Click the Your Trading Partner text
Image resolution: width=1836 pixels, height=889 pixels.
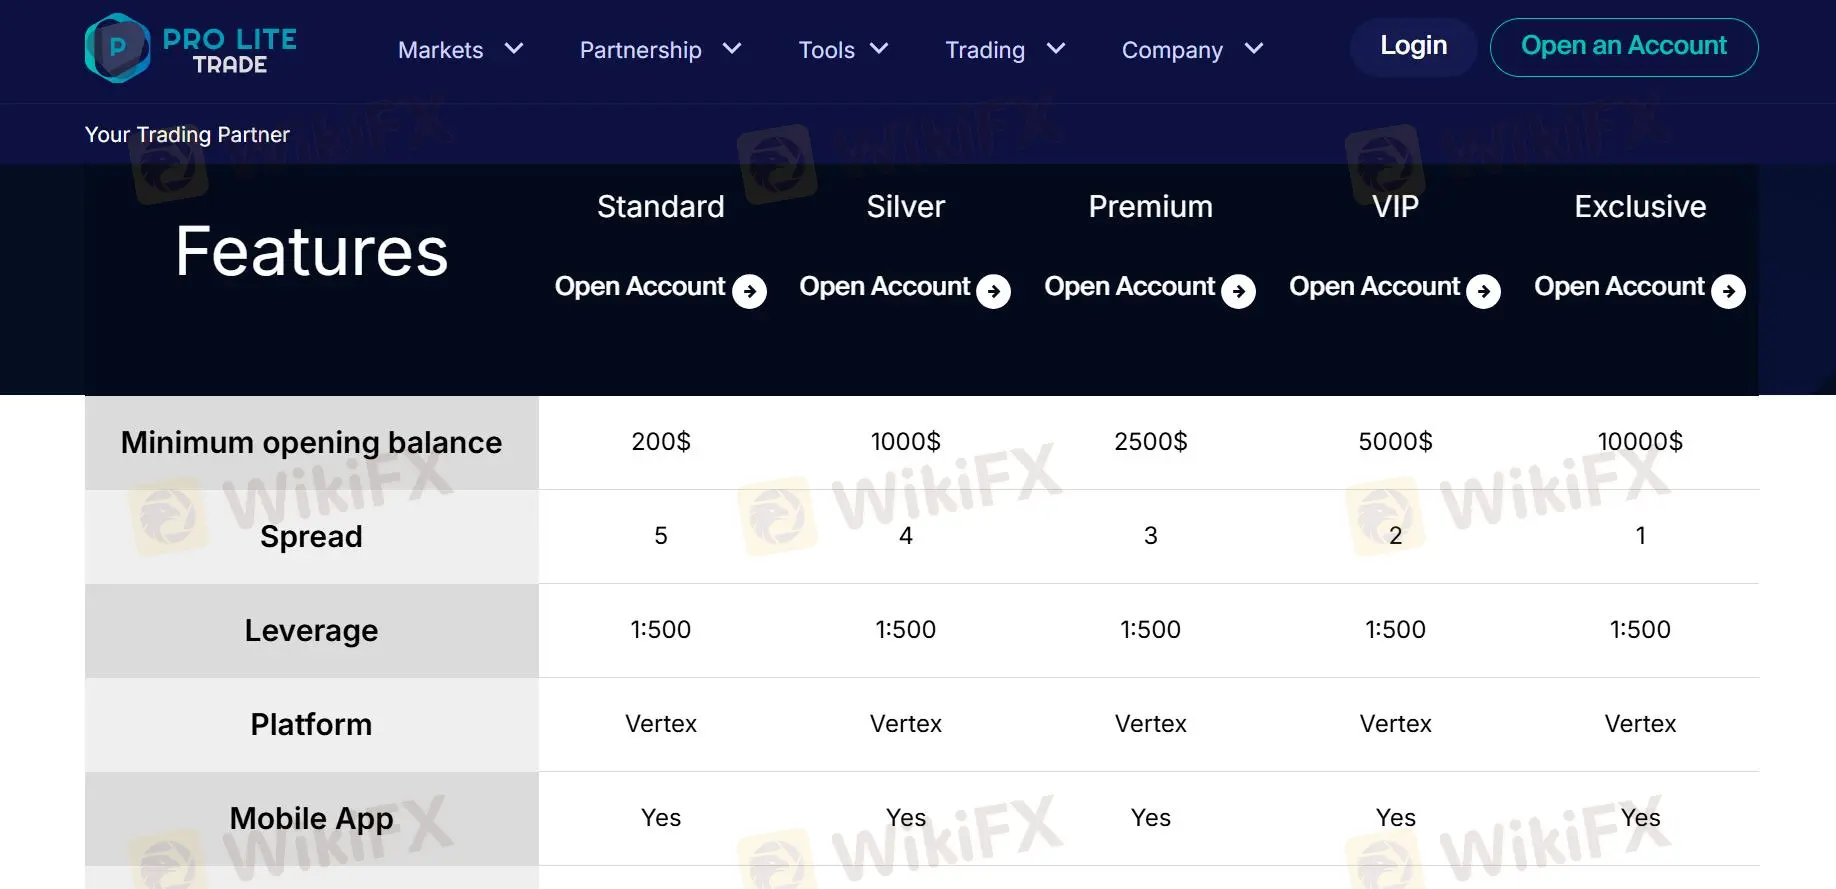click(x=187, y=135)
